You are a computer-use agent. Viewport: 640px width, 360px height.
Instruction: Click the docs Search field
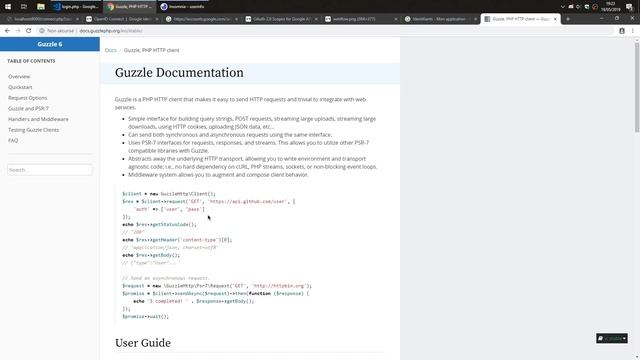50,169
